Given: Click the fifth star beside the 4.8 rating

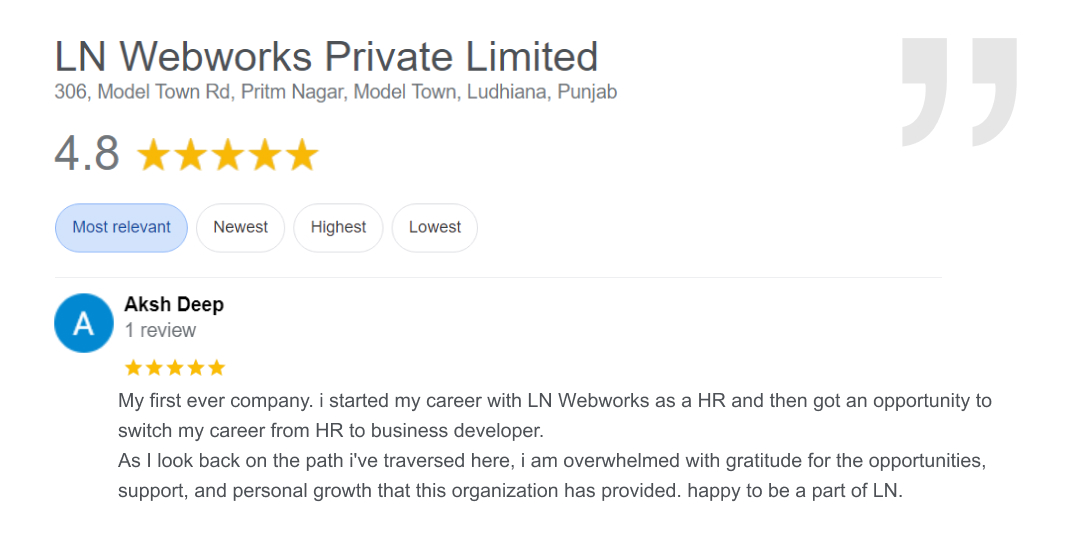Looking at the screenshot, I should tap(301, 156).
